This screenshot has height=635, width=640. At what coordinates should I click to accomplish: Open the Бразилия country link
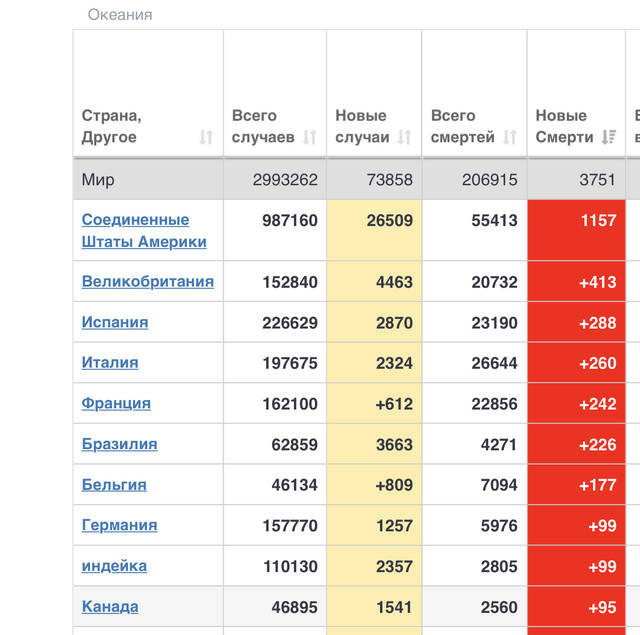120,444
